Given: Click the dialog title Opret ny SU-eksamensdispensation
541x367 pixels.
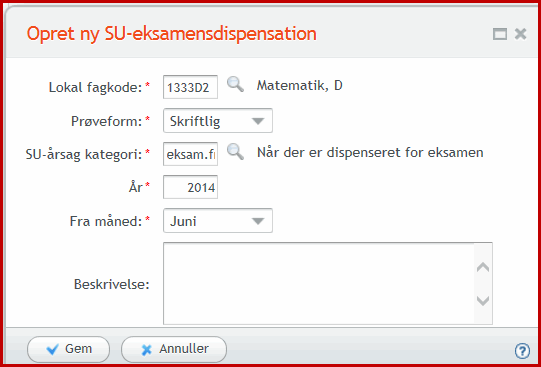Looking at the screenshot, I should [171, 34].
